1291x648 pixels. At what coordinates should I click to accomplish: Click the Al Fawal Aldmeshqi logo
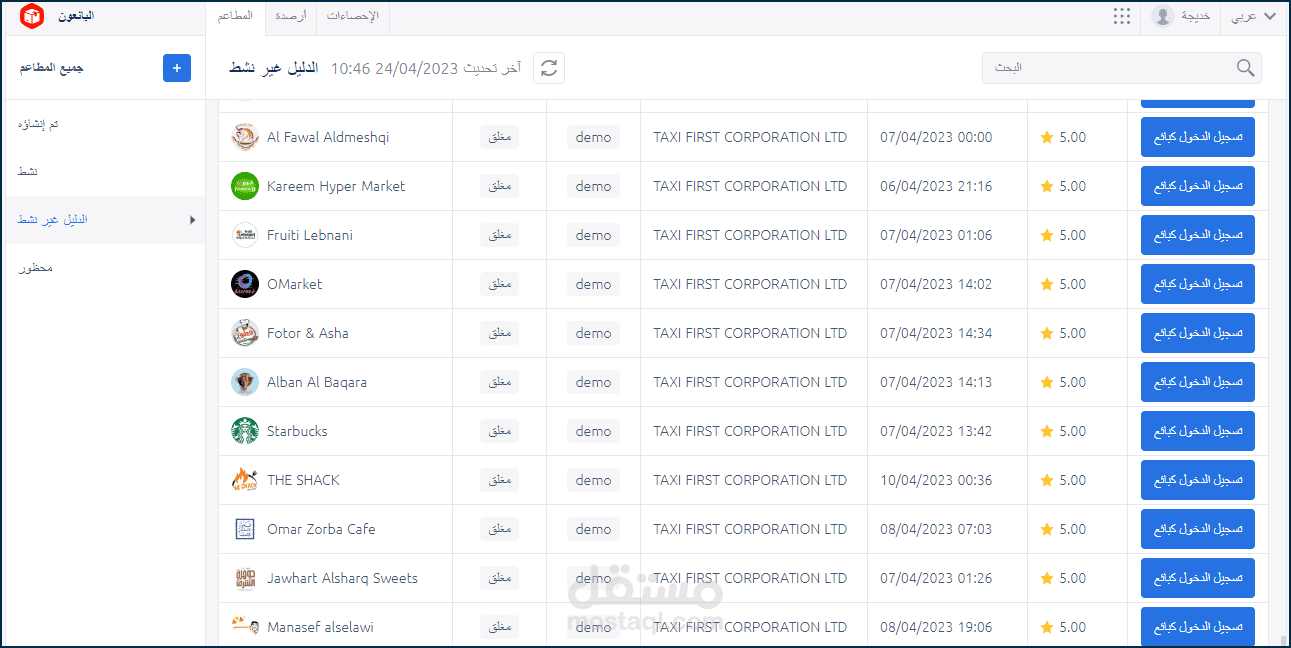(x=245, y=137)
